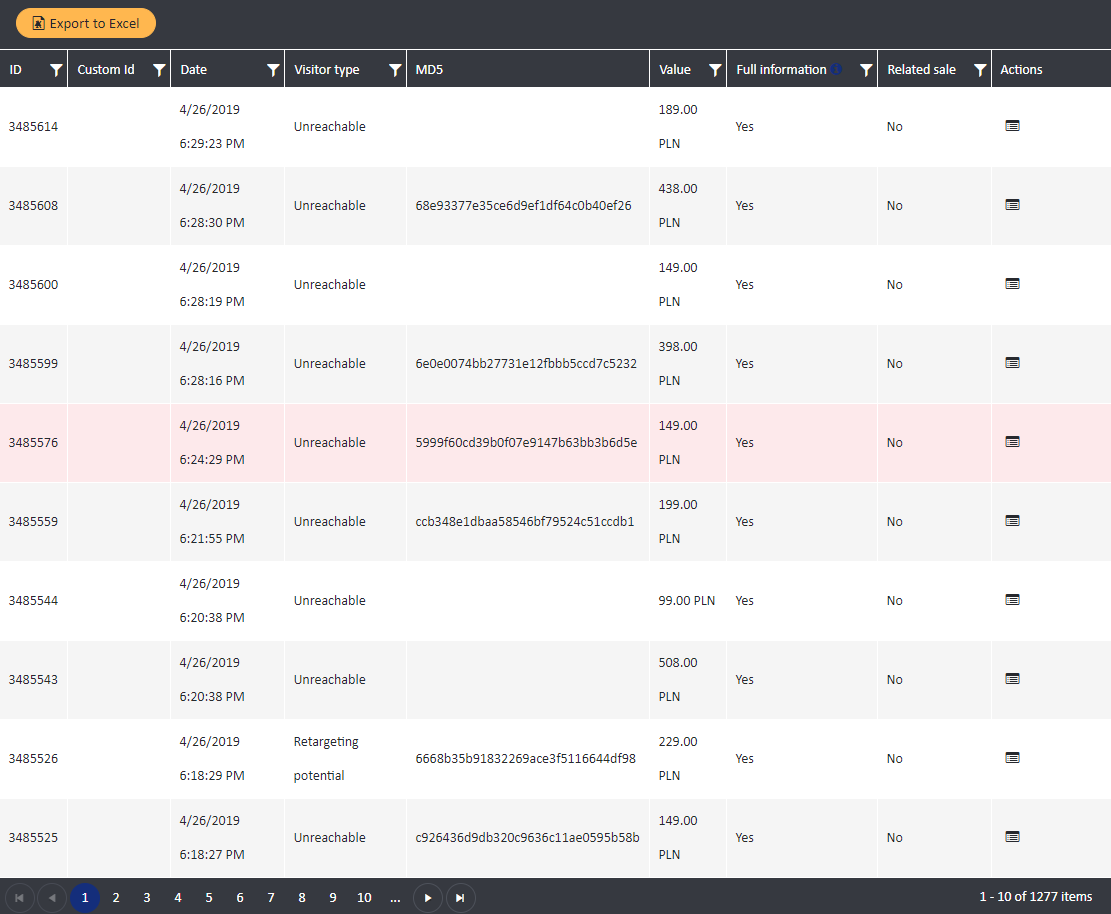The height and width of the screenshot is (914, 1111).
Task: Open action icon for row 3485544
Action: point(1012,600)
